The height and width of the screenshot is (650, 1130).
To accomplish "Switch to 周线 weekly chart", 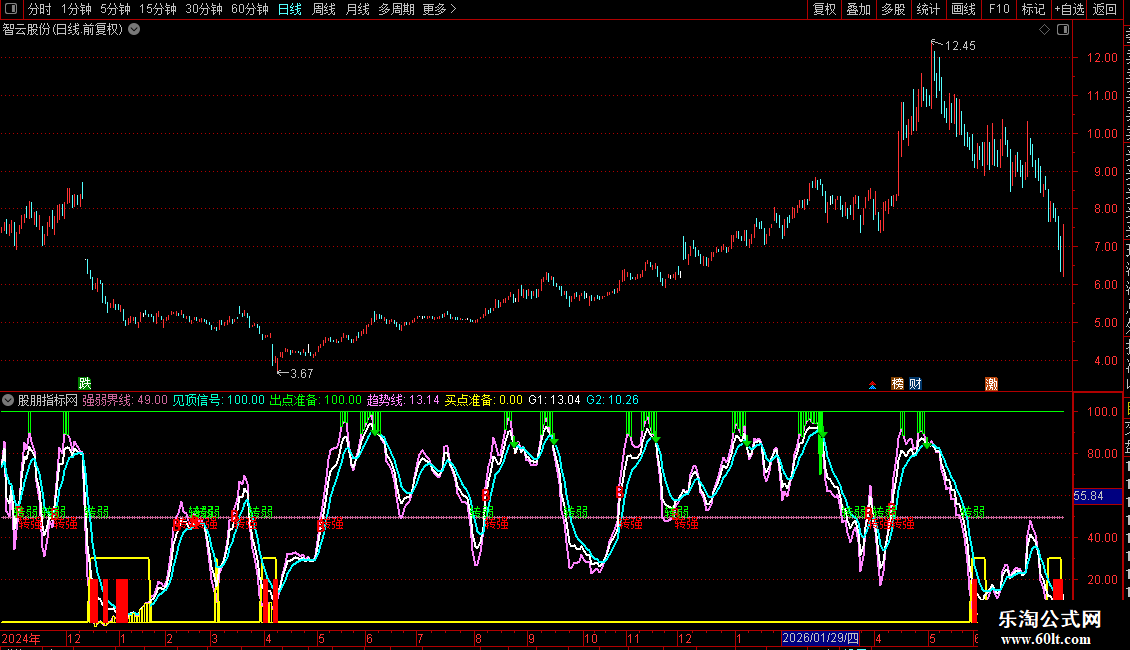I will coord(324,9).
